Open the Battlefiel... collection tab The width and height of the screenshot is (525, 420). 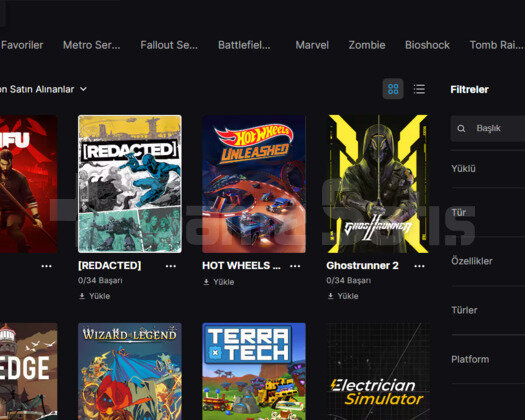click(244, 45)
